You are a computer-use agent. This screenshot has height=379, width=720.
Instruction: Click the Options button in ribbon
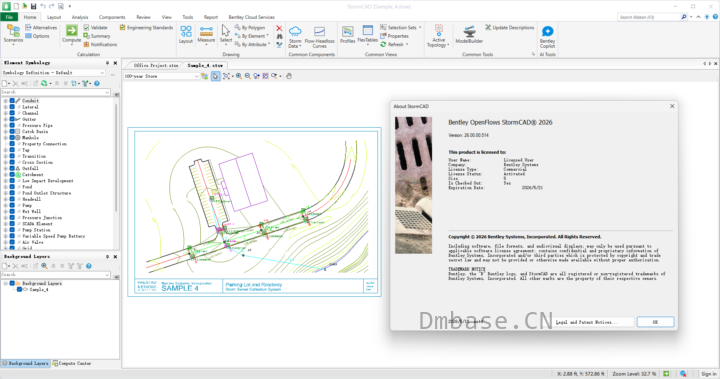[37, 36]
